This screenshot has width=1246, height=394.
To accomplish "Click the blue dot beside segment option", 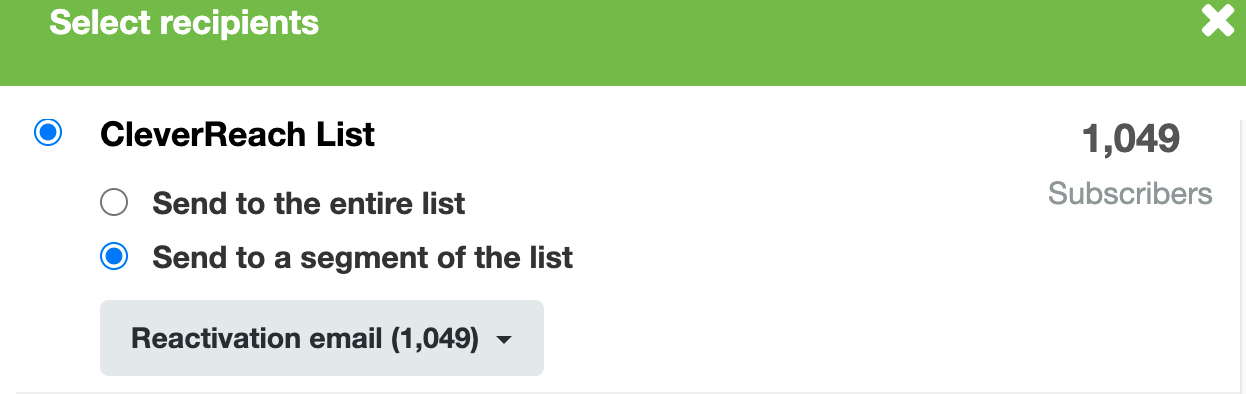I will (x=114, y=257).
